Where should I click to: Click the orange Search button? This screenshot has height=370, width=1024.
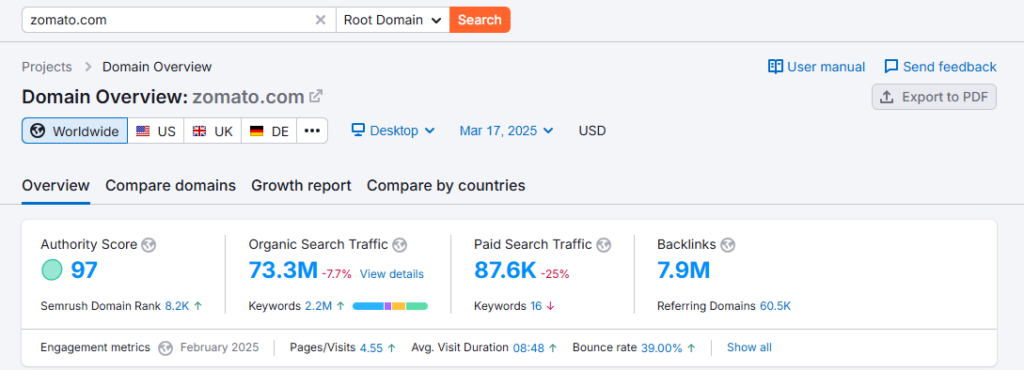[x=480, y=20]
